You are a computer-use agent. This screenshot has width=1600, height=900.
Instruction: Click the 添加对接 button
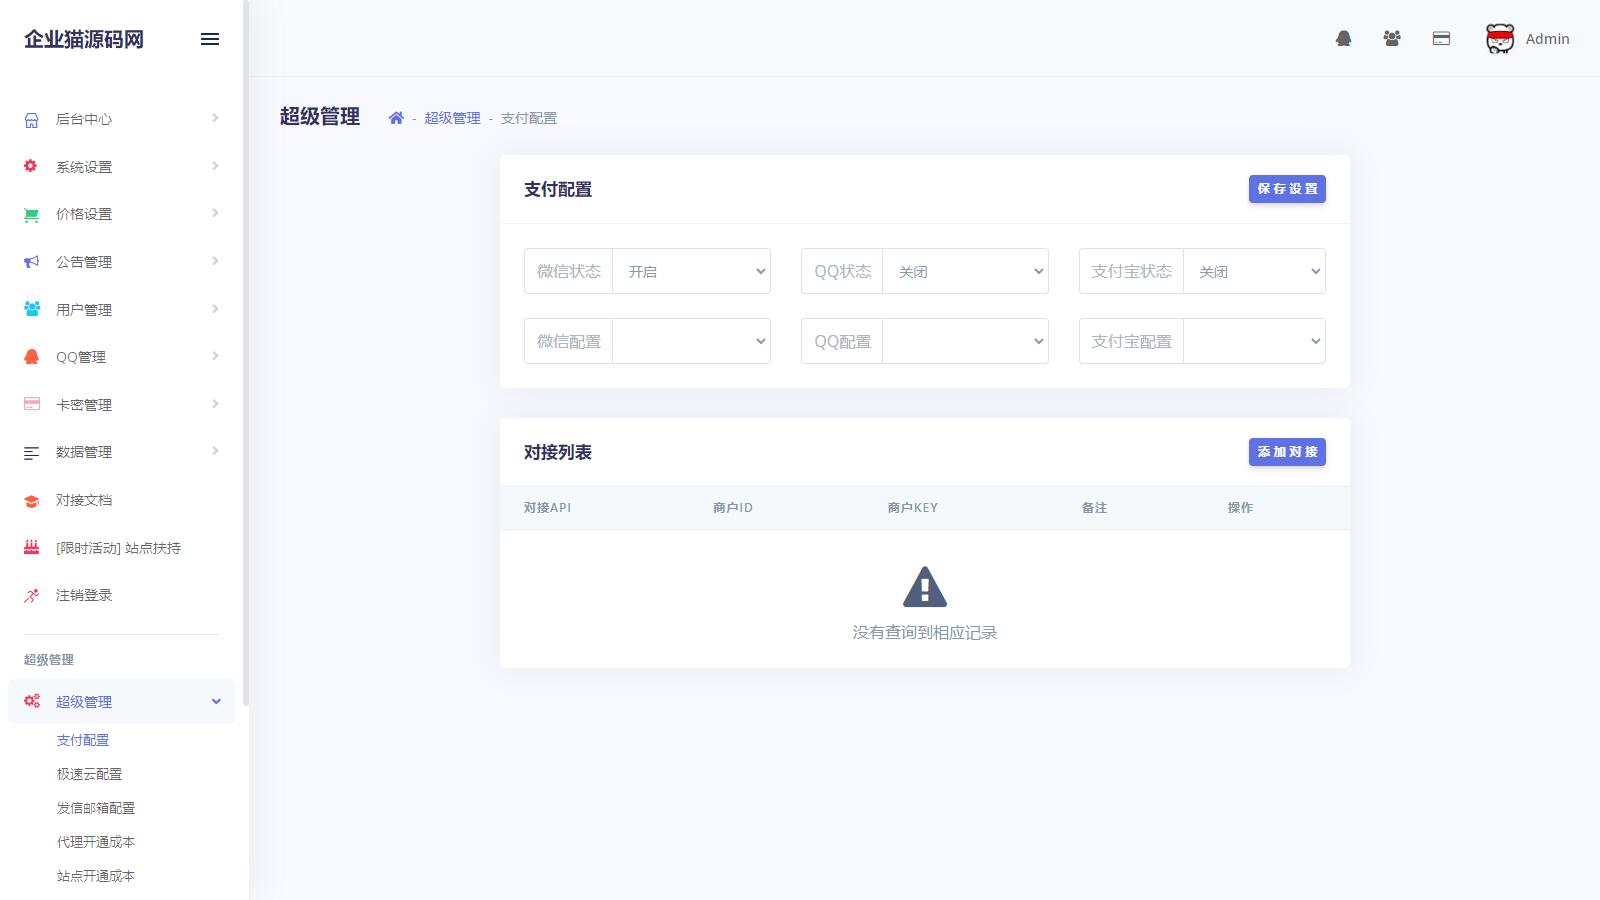[x=1287, y=452]
